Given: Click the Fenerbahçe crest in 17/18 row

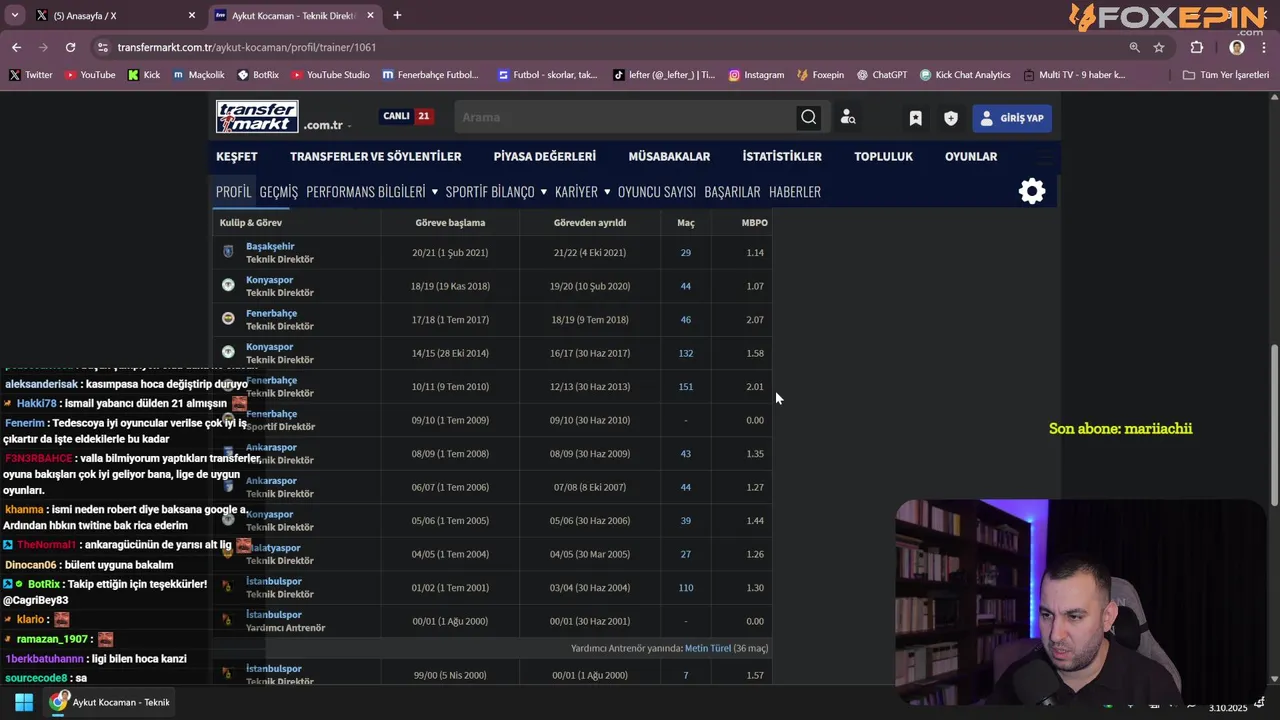Looking at the screenshot, I should [x=228, y=319].
